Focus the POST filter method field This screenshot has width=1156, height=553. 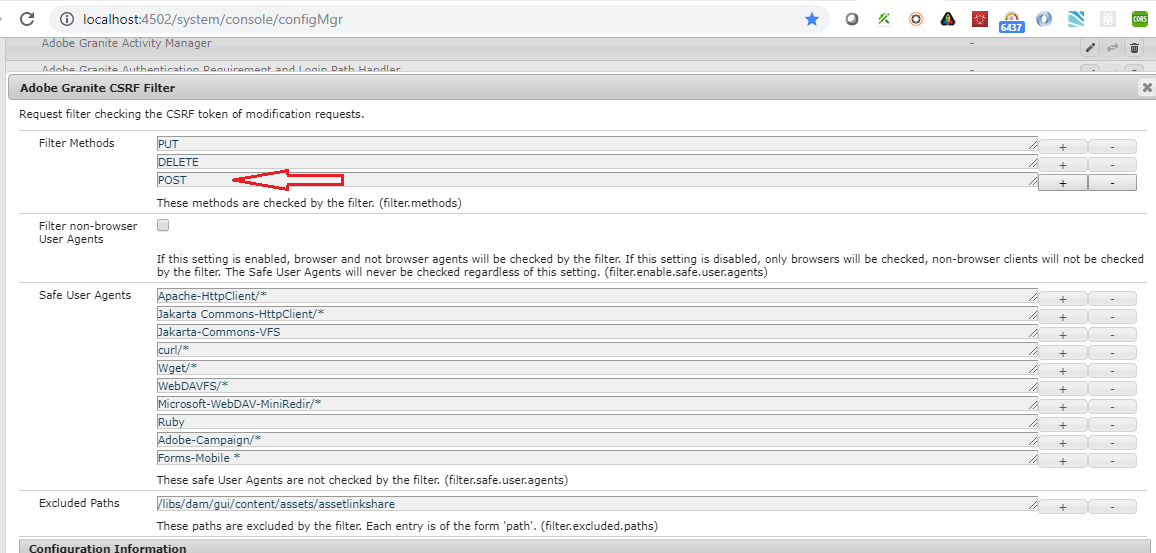597,180
